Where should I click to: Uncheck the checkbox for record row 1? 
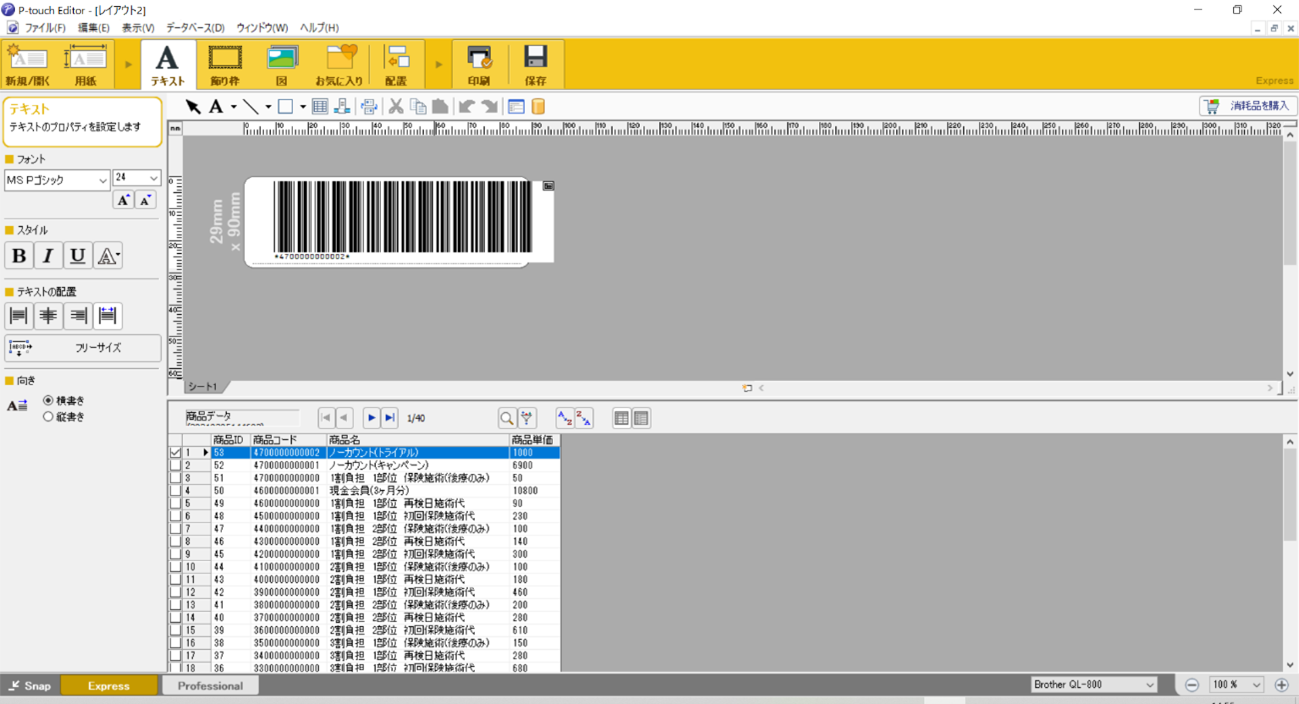click(x=176, y=453)
